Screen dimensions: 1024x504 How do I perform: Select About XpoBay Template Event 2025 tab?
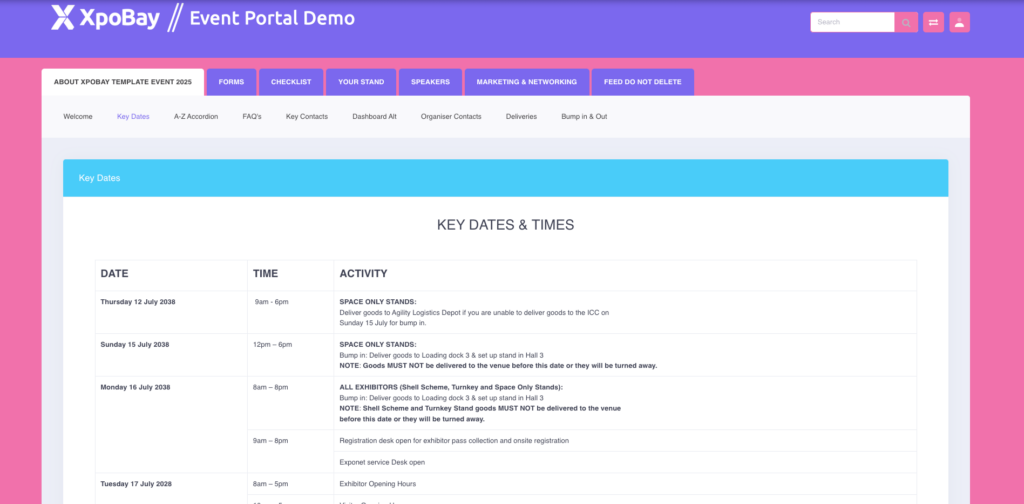click(x=122, y=82)
